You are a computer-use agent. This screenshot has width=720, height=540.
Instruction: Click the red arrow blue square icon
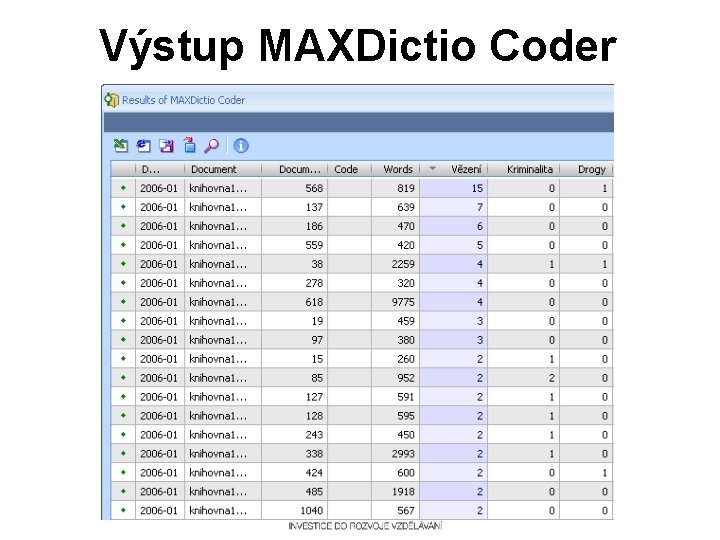coord(189,145)
